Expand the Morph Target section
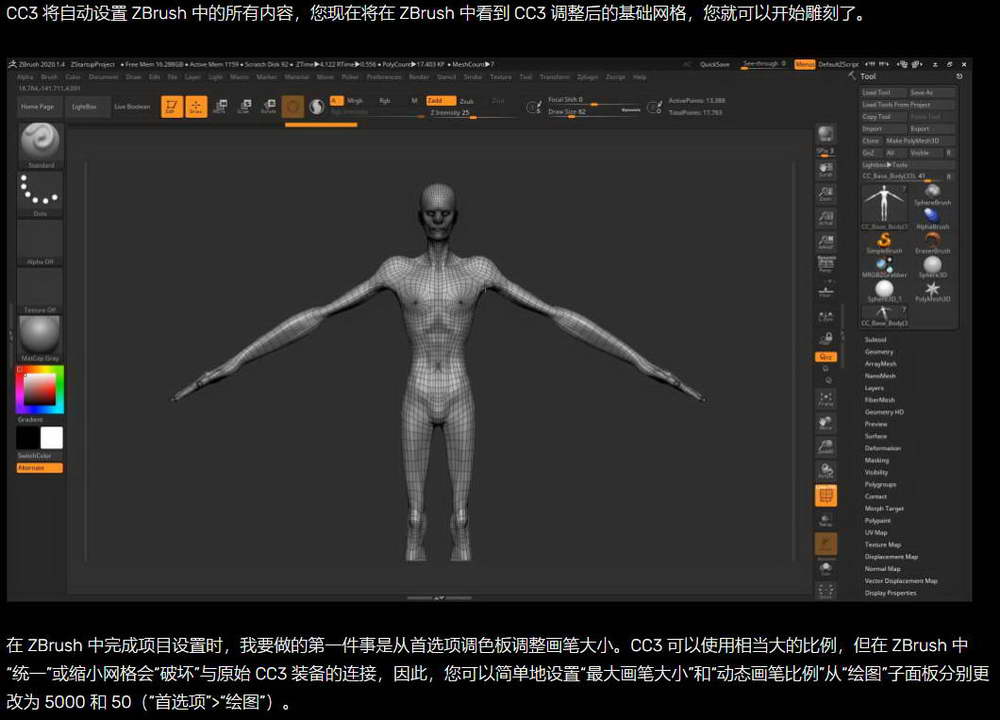1000x720 pixels. (884, 509)
